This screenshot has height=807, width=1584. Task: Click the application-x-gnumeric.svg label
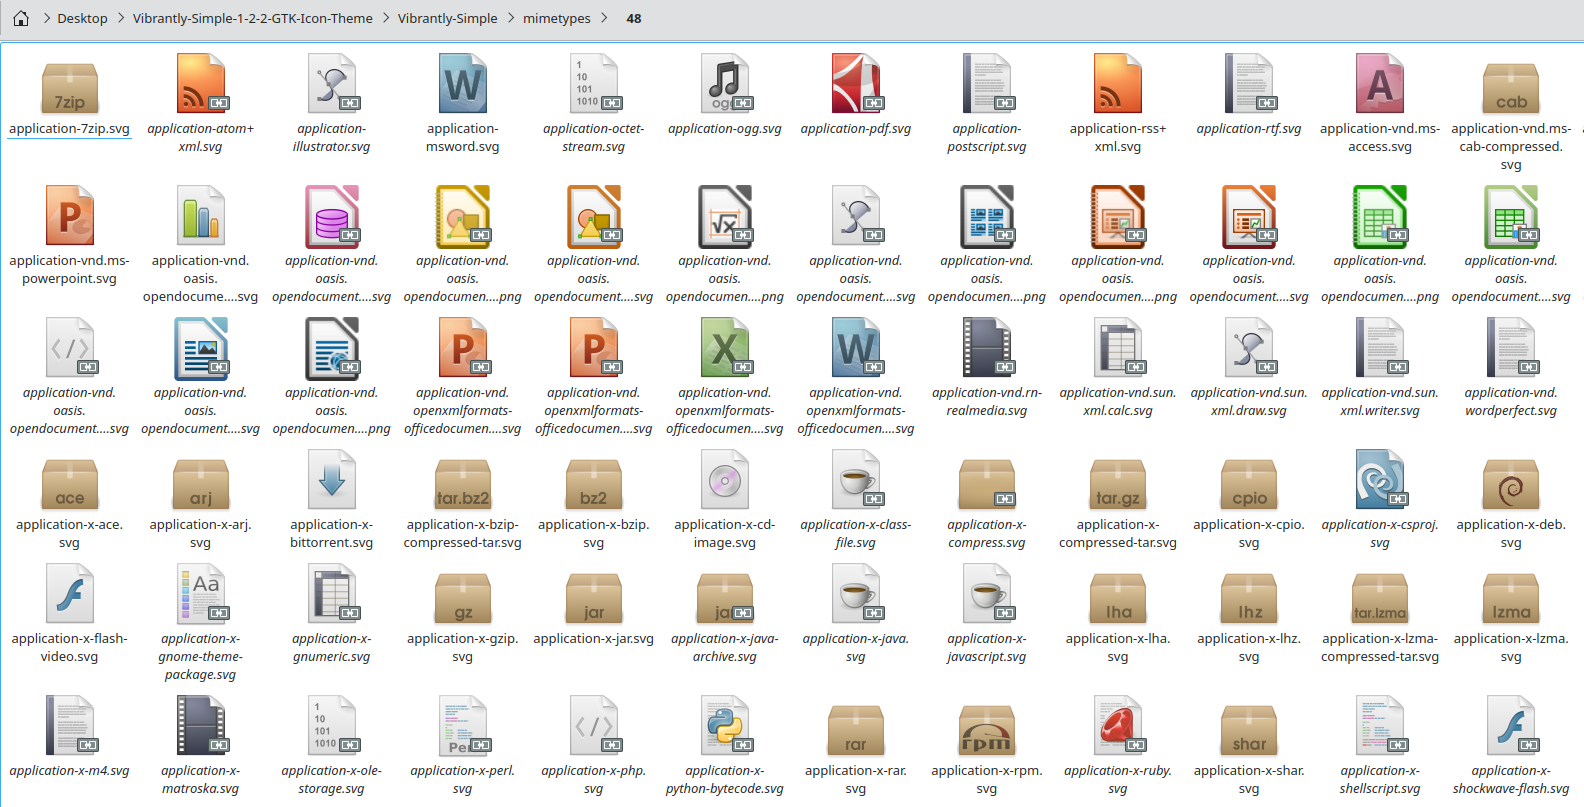coord(331,648)
